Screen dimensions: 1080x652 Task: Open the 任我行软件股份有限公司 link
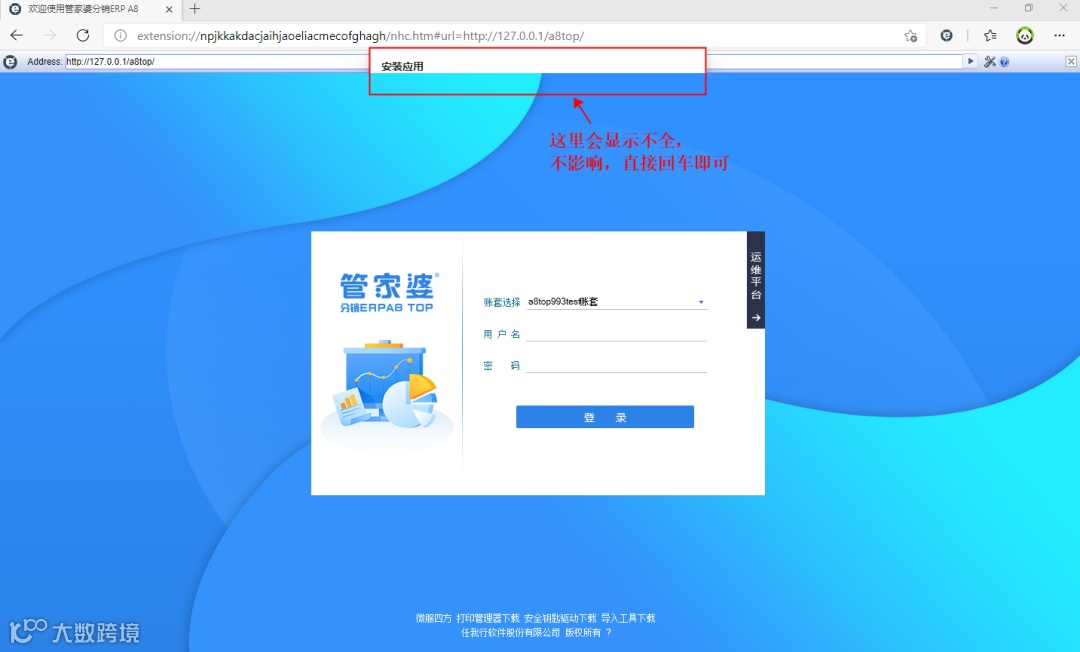point(510,632)
